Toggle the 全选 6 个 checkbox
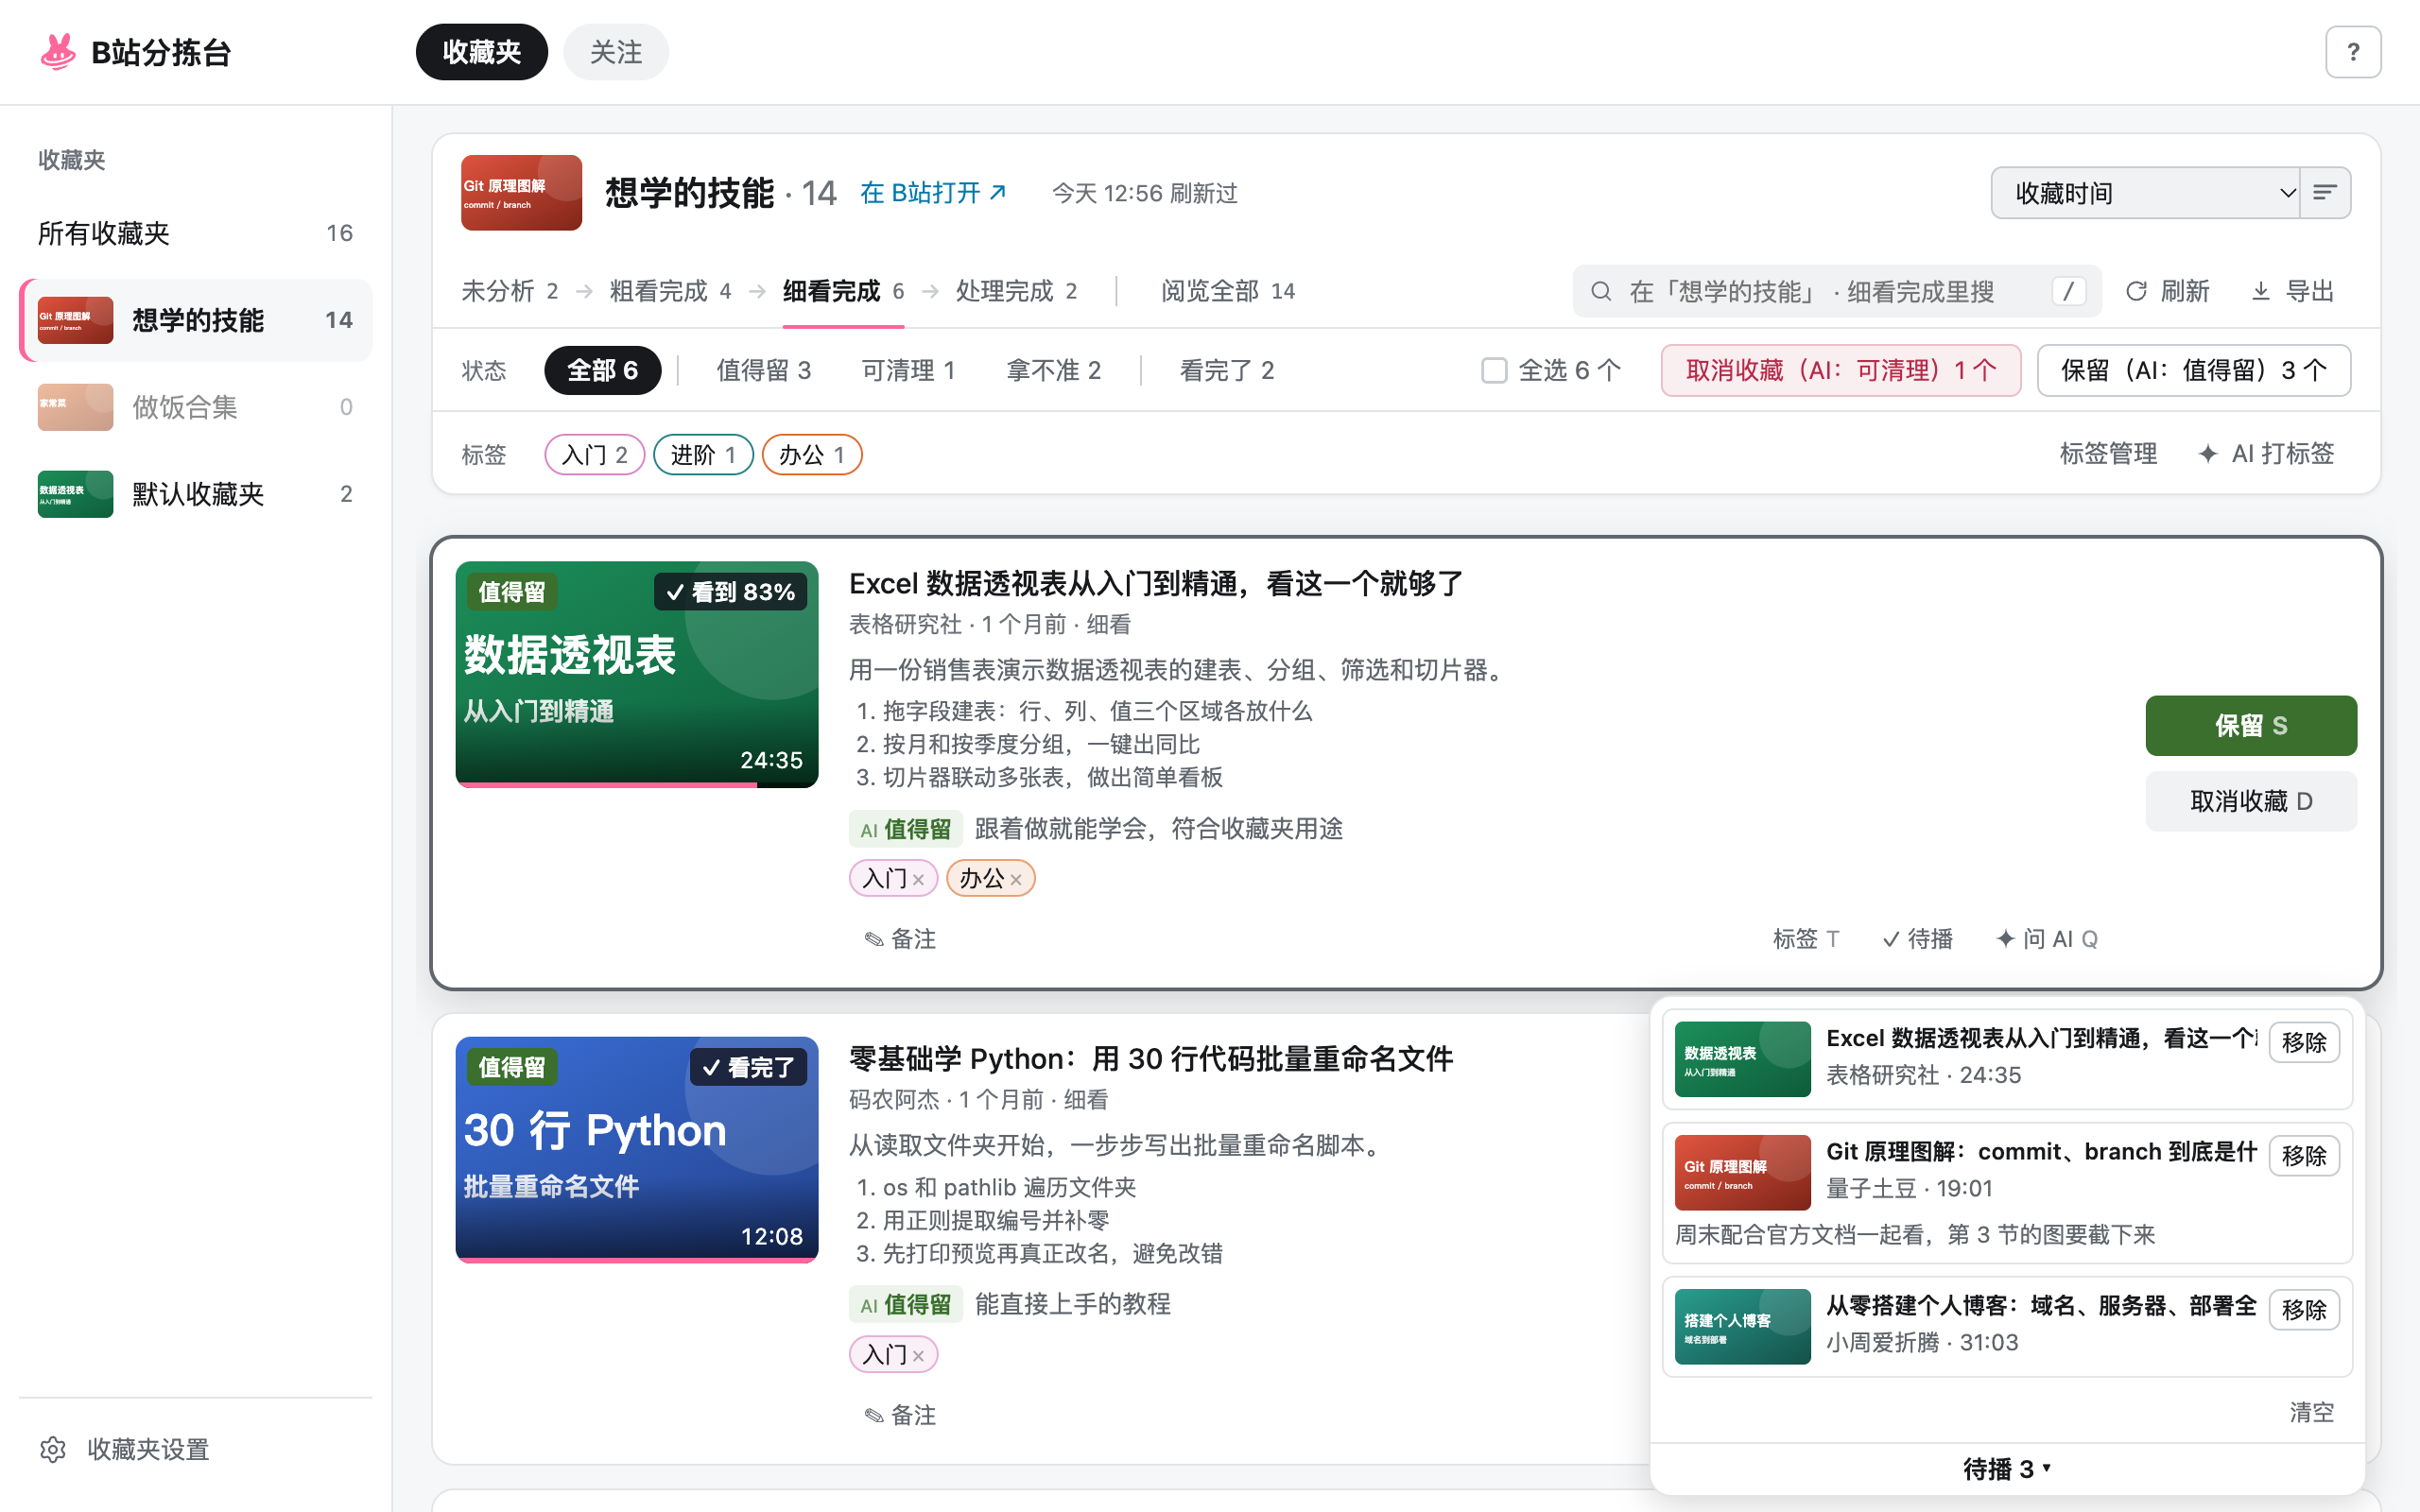Image resolution: width=2420 pixels, height=1512 pixels. (x=1493, y=371)
